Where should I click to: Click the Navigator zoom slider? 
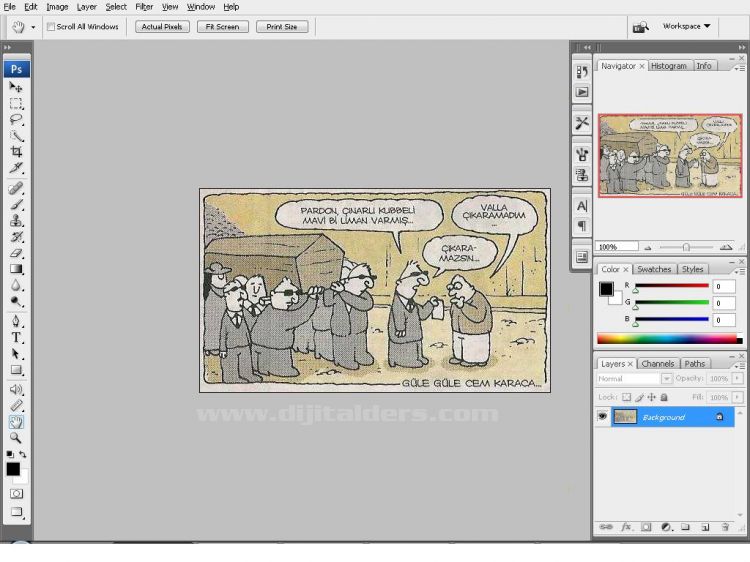(686, 247)
